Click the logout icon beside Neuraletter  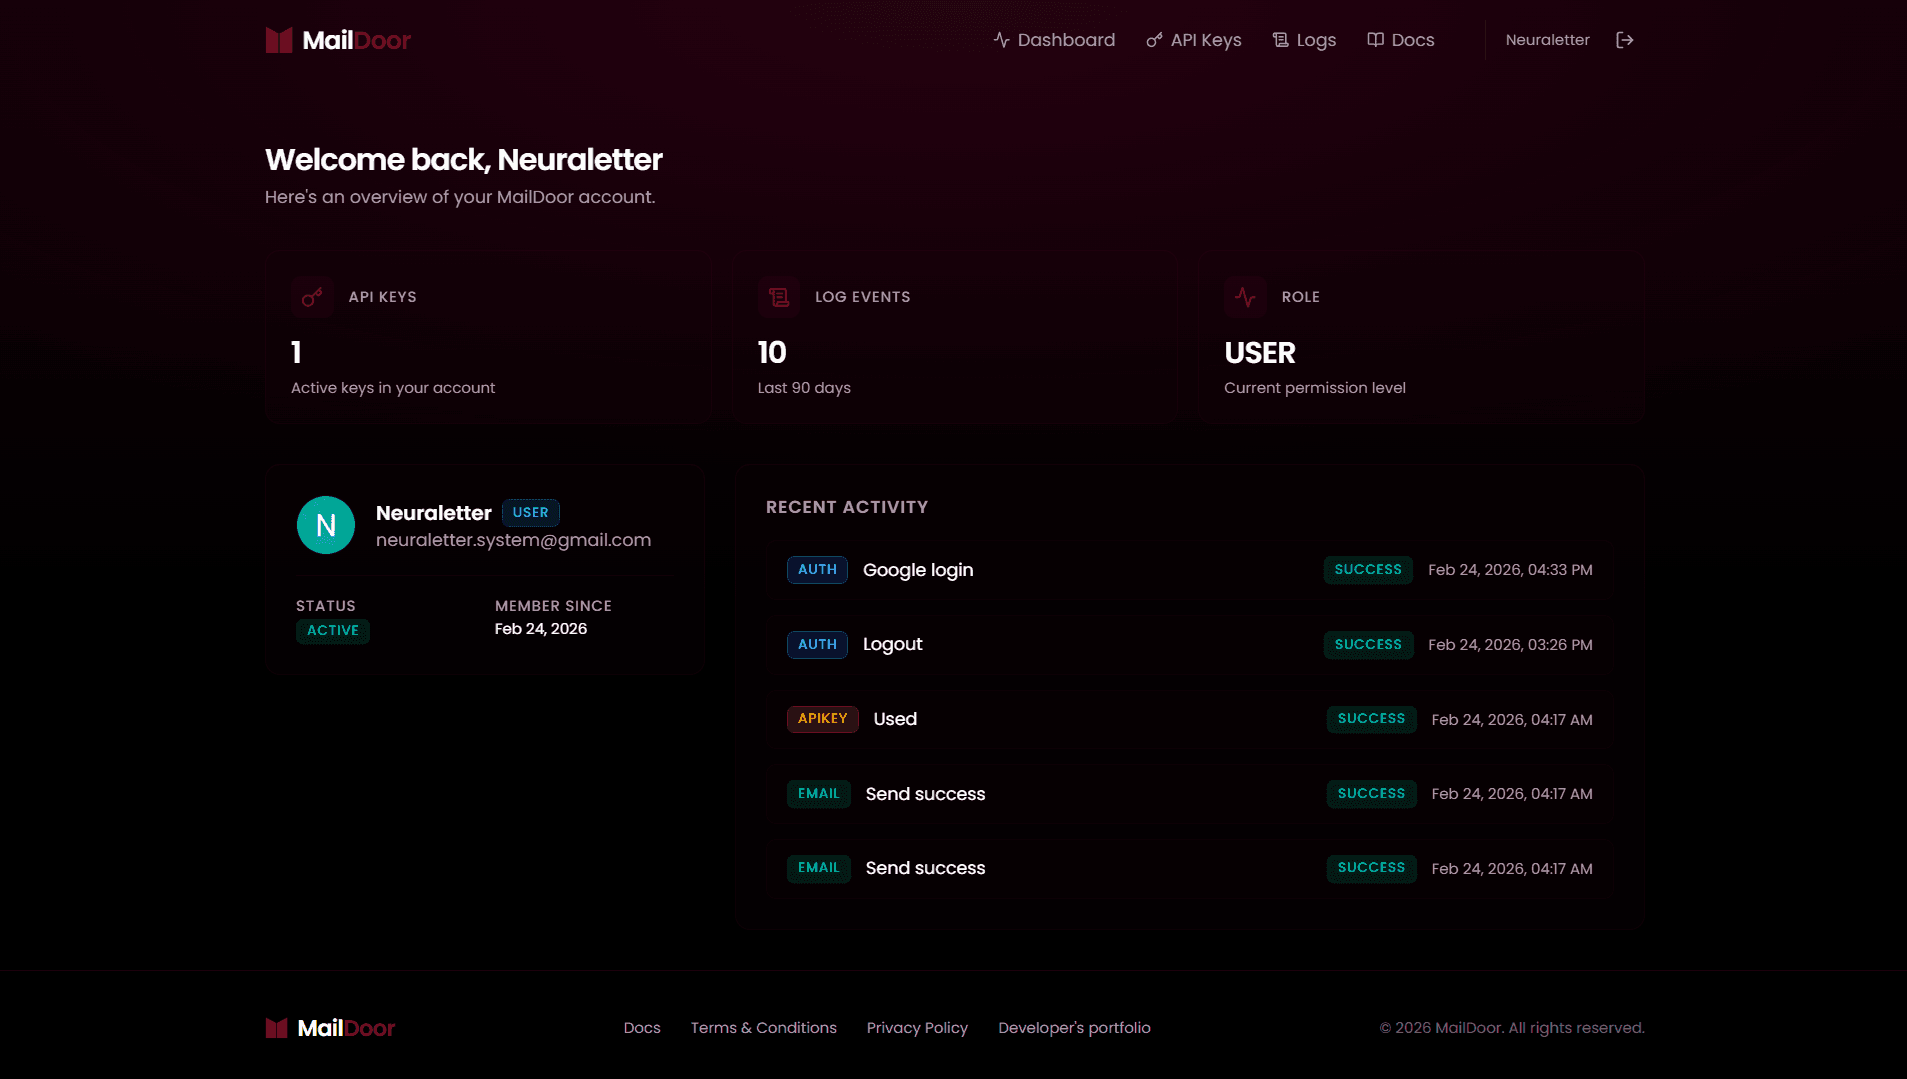(x=1624, y=40)
